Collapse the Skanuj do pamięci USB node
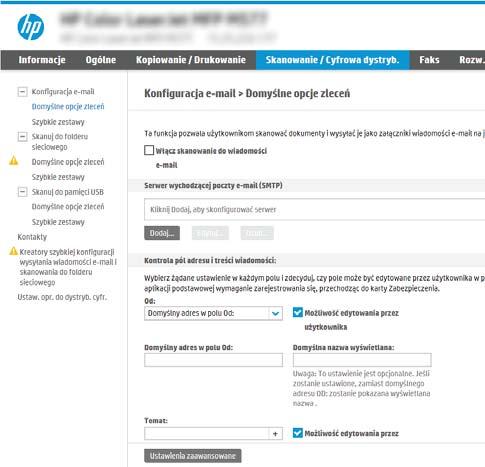 point(22,192)
